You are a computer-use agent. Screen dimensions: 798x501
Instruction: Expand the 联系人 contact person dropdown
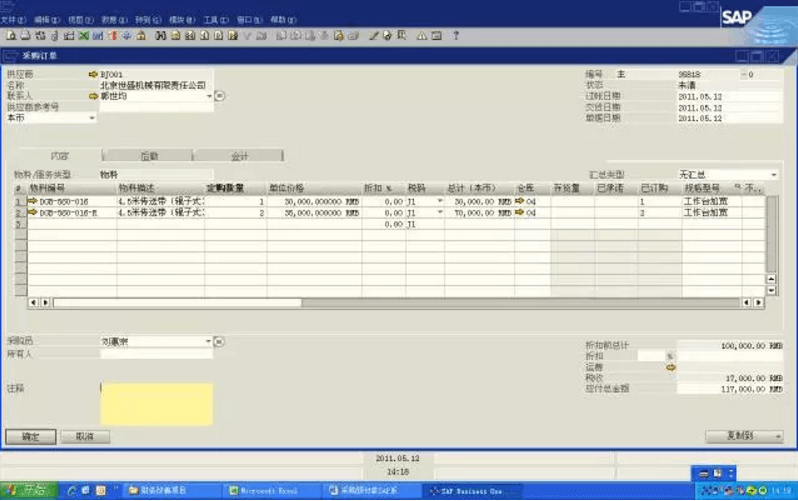(x=209, y=96)
